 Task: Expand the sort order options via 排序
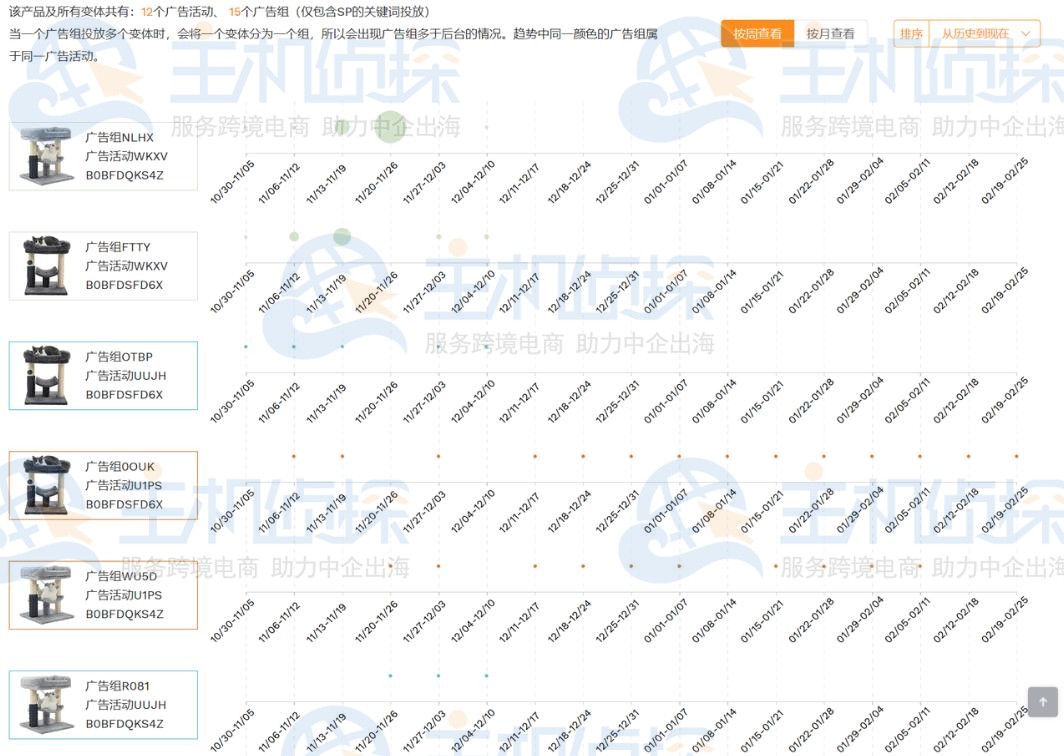point(911,33)
